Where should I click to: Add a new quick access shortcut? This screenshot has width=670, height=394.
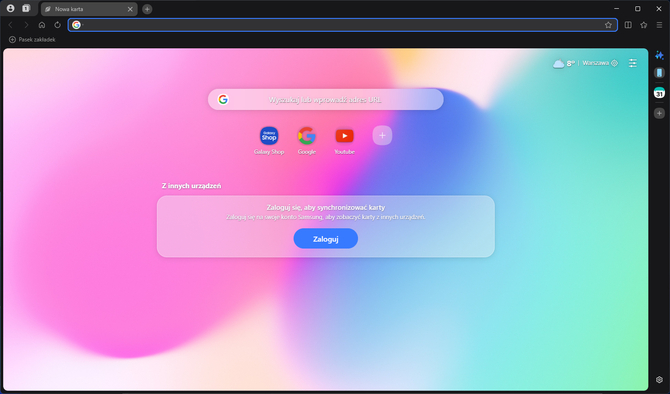(x=382, y=135)
